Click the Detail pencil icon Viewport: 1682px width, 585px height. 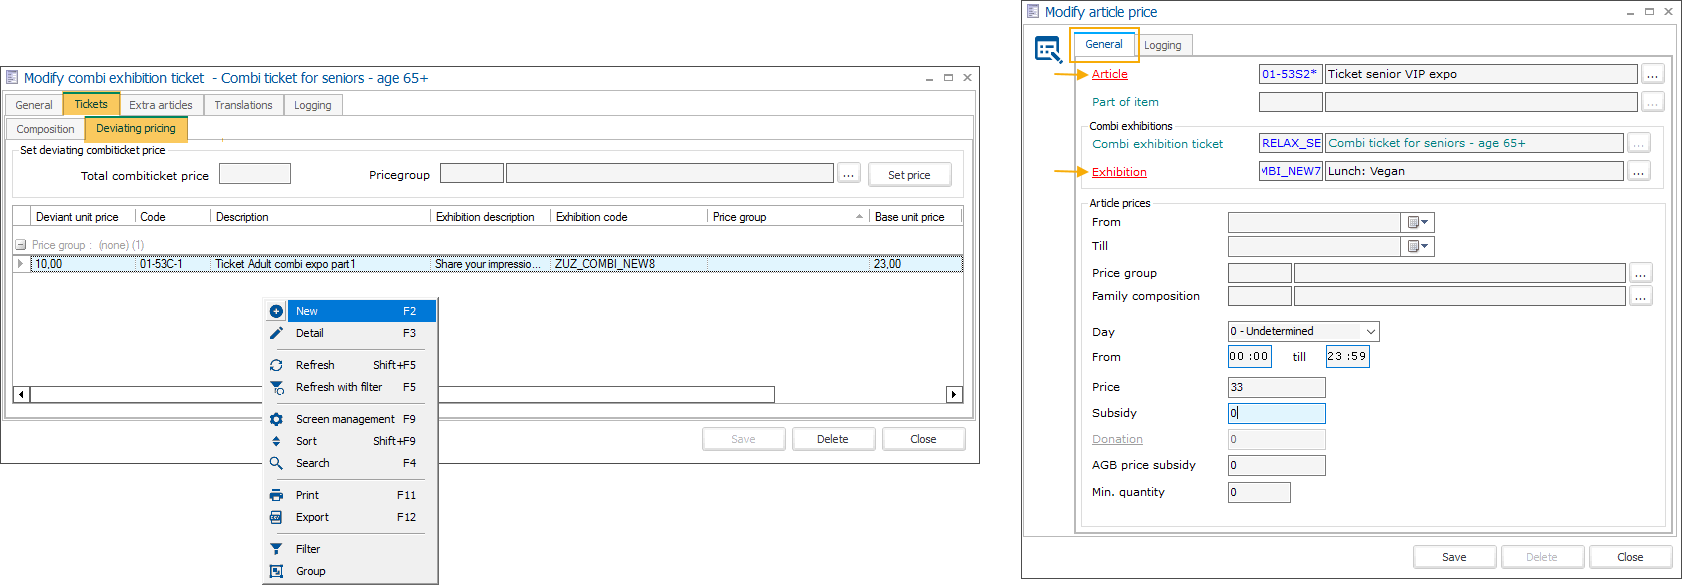point(276,333)
